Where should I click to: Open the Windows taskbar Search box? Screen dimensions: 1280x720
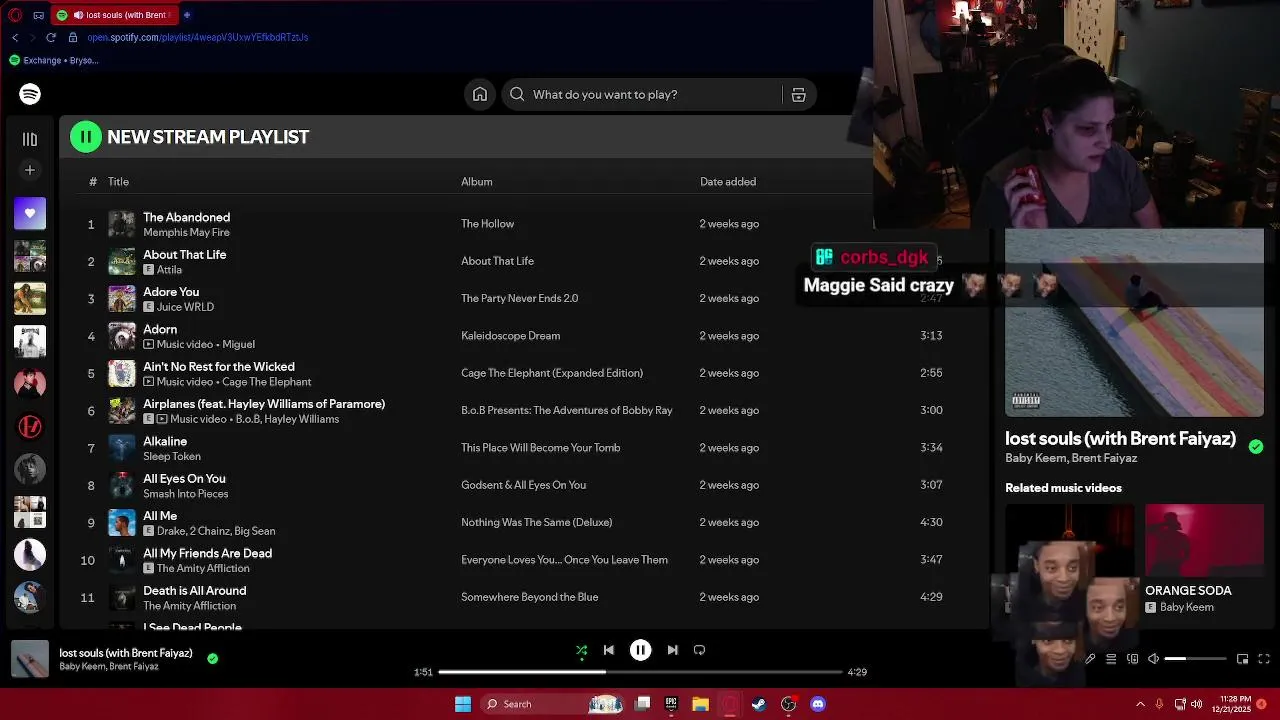click(x=552, y=704)
